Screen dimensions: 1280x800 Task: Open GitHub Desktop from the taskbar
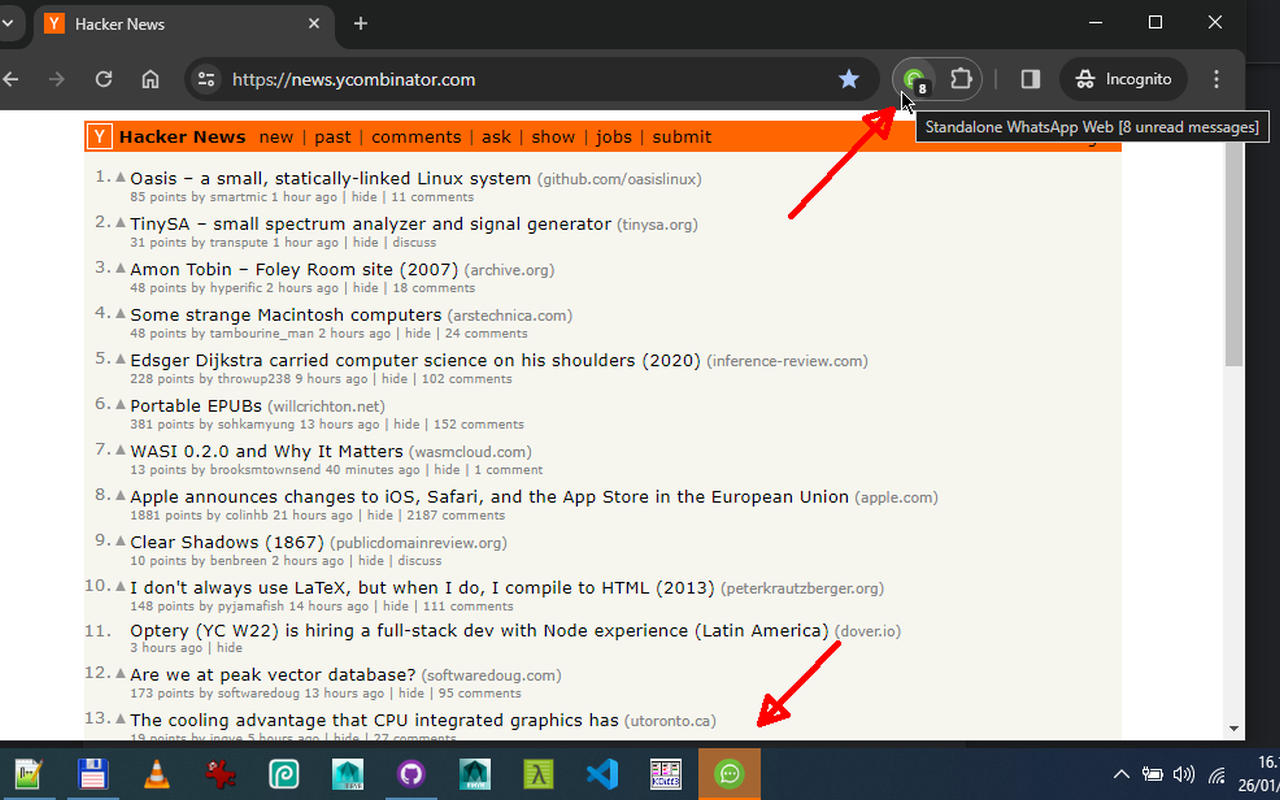(411, 774)
